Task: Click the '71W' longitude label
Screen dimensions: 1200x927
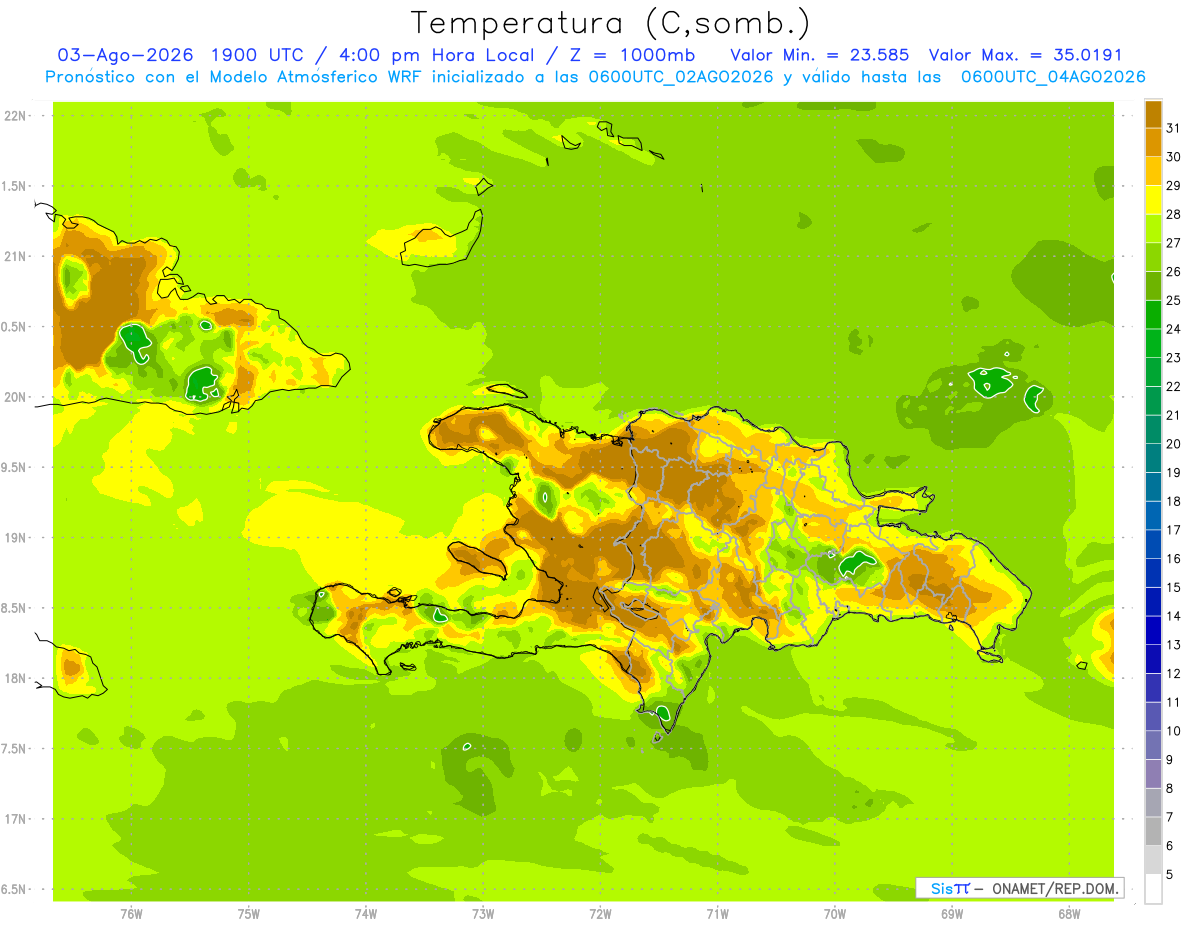Action: tap(717, 914)
